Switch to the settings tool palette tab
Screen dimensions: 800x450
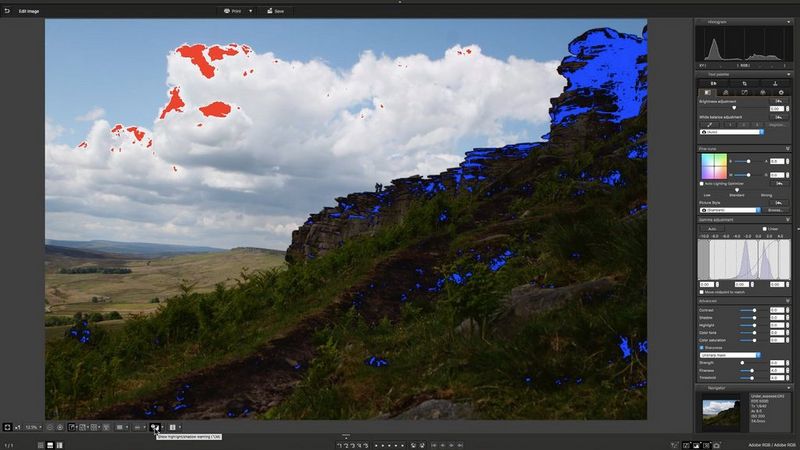pyautogui.click(x=781, y=92)
